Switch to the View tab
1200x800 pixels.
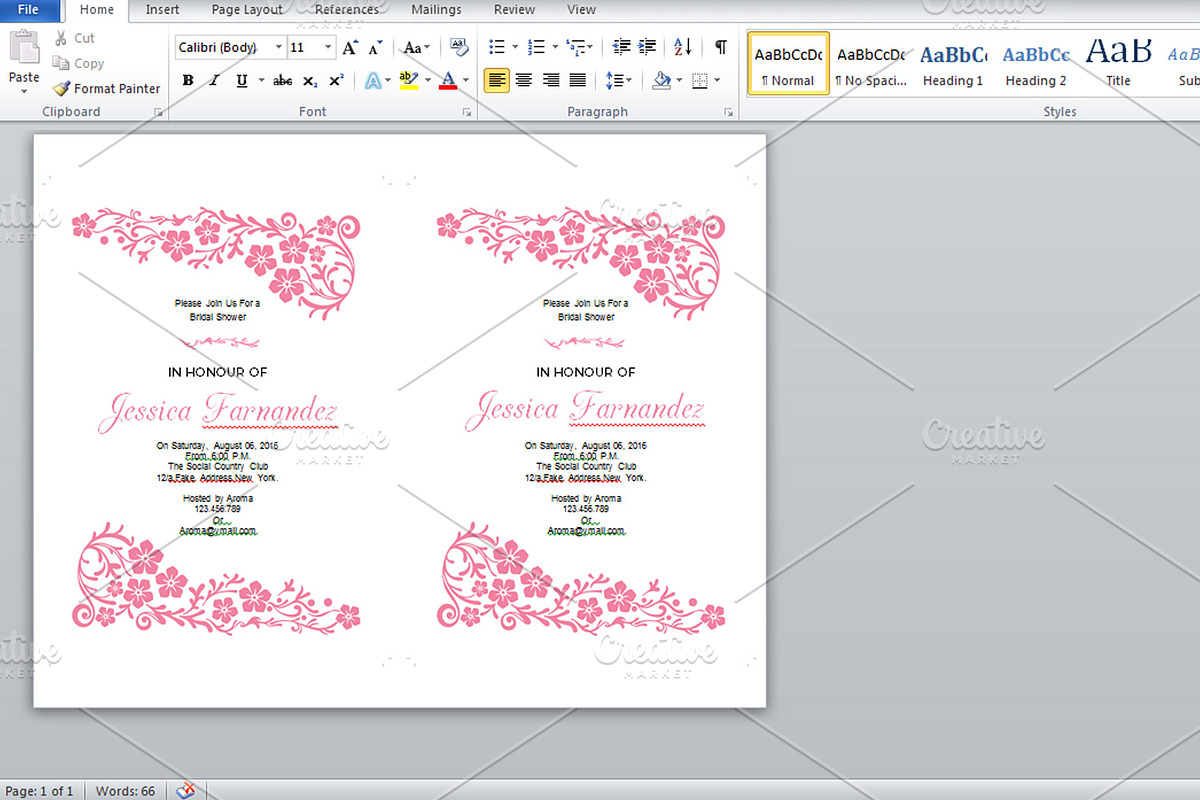(x=581, y=10)
